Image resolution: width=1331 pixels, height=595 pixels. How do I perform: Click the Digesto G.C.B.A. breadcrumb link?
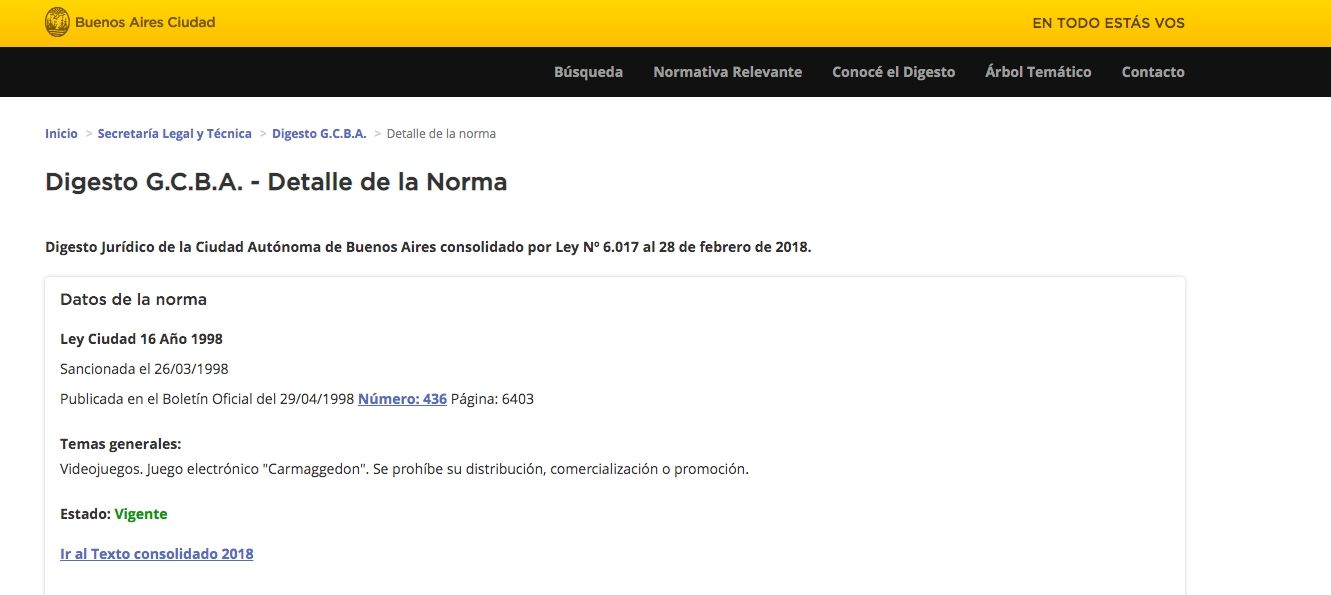point(319,134)
